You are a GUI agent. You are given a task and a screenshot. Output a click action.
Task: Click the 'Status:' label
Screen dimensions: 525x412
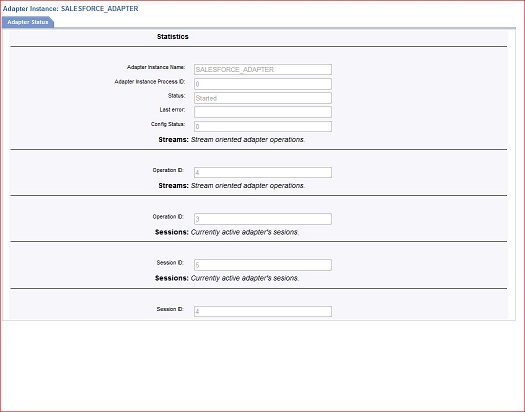176,96
